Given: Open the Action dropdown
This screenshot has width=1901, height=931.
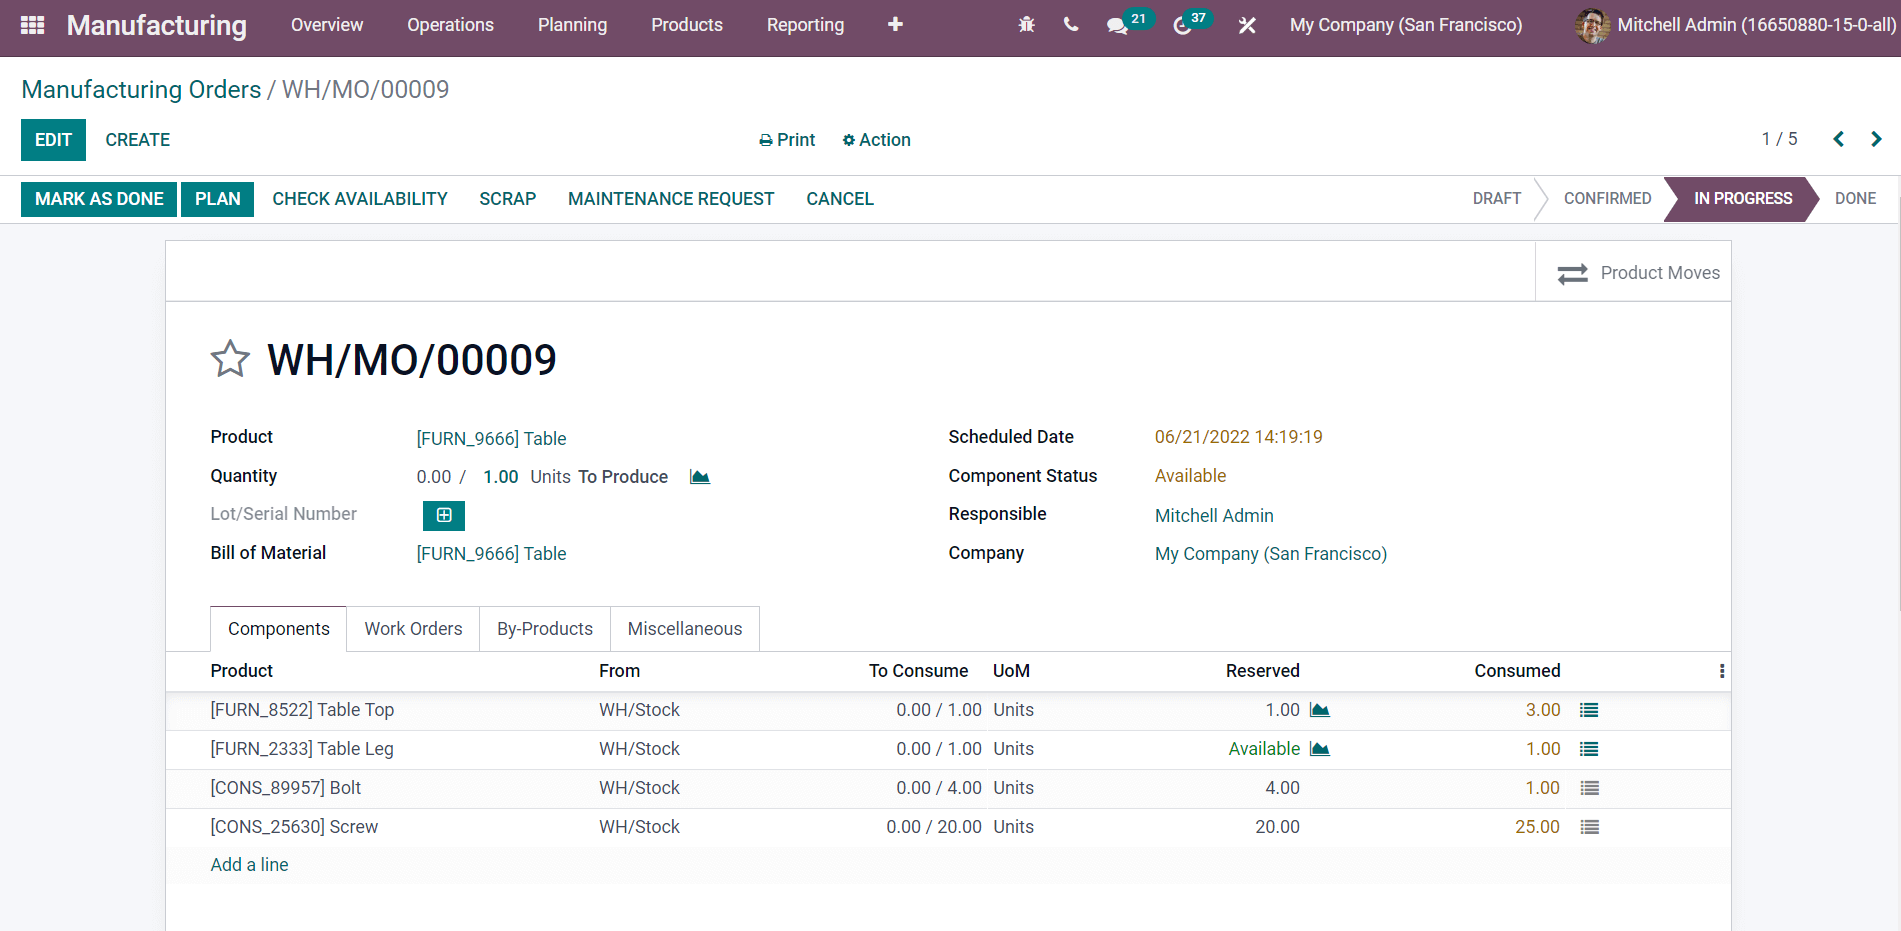Looking at the screenshot, I should (876, 140).
